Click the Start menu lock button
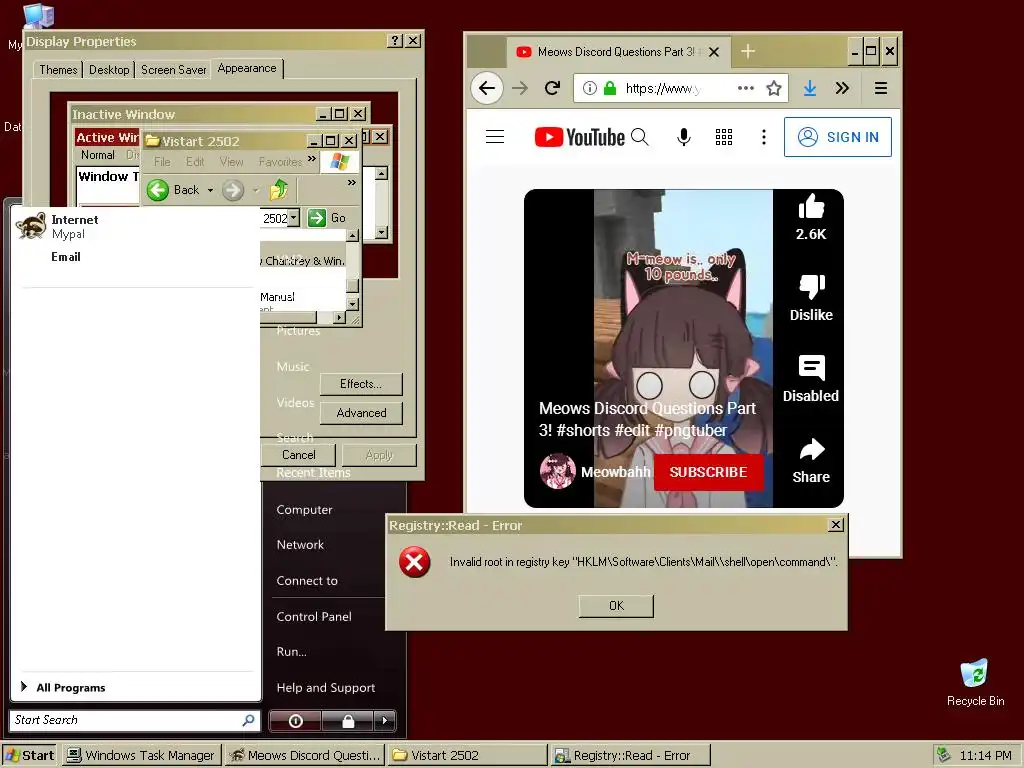The image size is (1024, 768). click(348, 721)
